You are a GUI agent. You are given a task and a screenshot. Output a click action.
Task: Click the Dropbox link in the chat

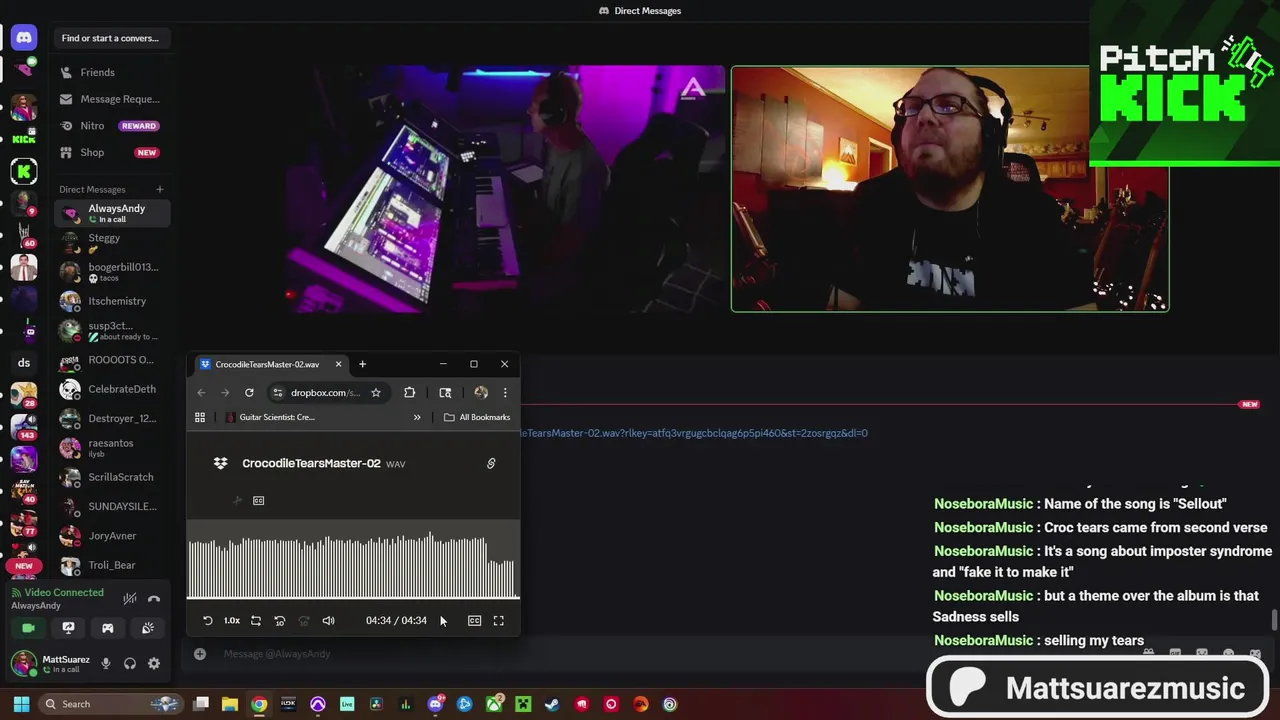pyautogui.click(x=694, y=433)
